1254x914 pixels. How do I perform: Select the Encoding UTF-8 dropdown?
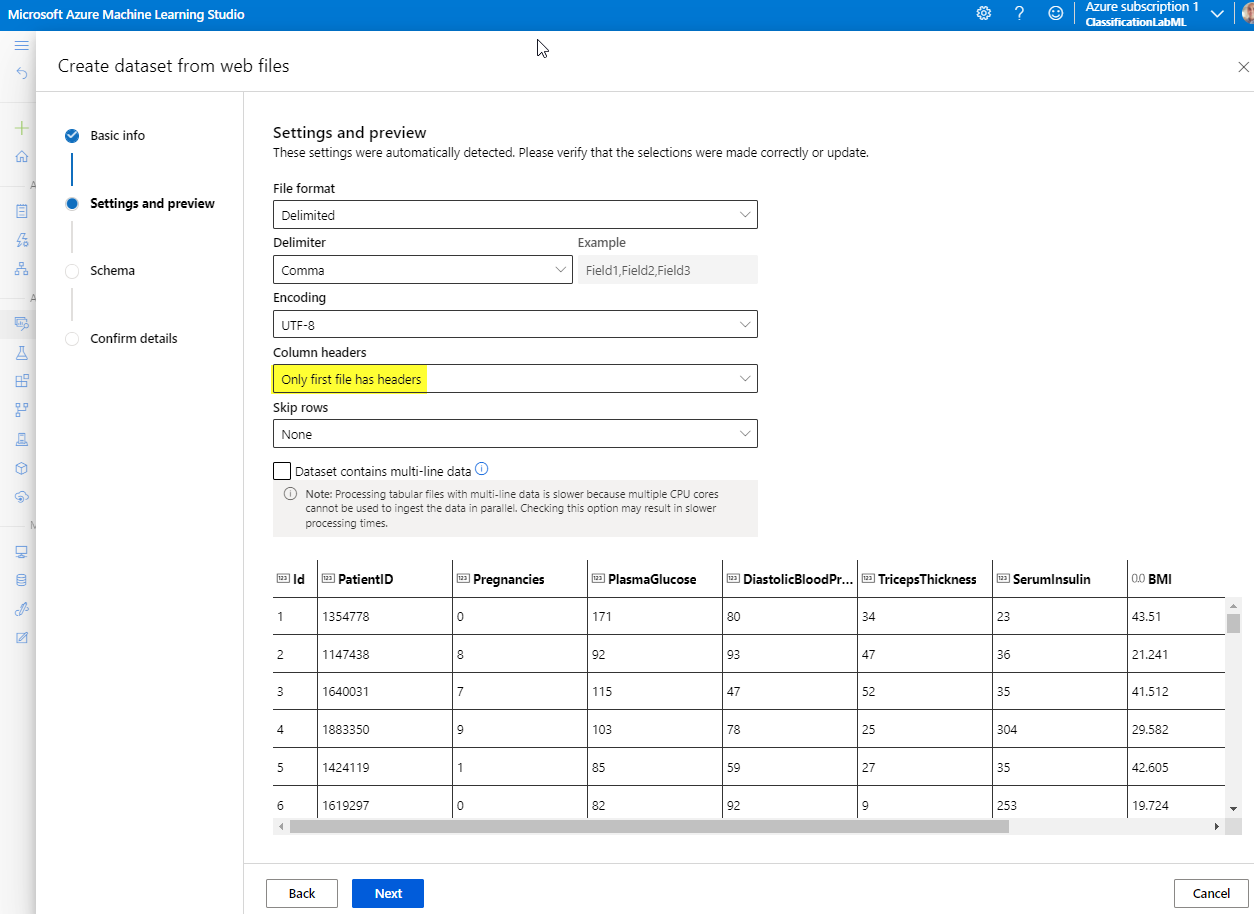click(x=515, y=325)
